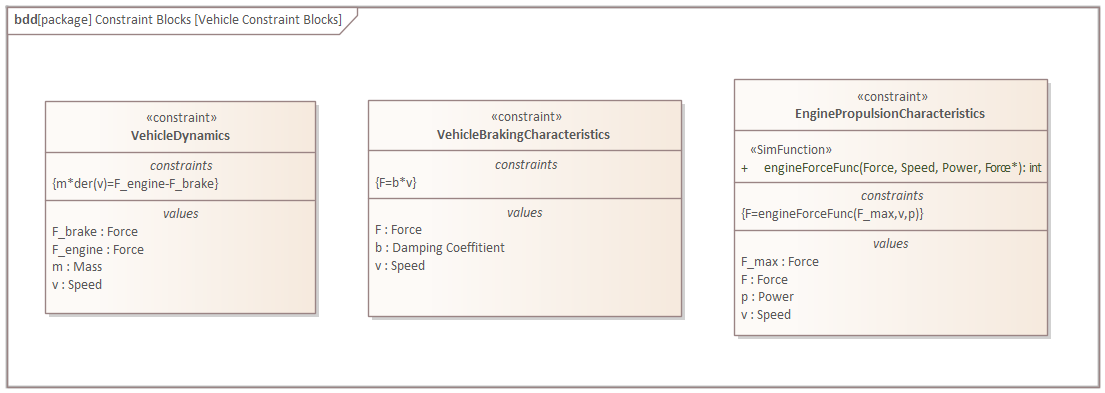Screen dimensions: 1105x393
Task: Click the F=engineForceFunc(F_max,v,p) constraint
Action: [832, 213]
